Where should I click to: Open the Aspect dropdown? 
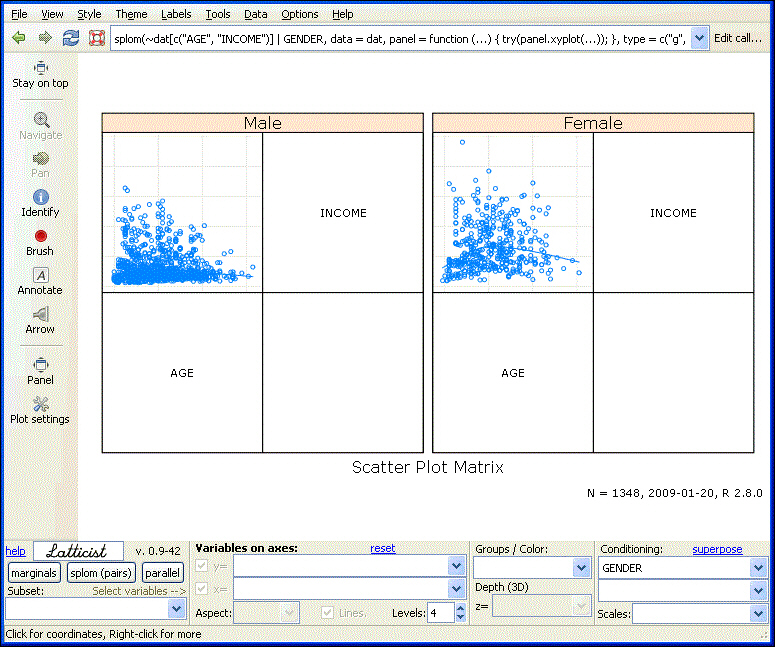click(289, 613)
